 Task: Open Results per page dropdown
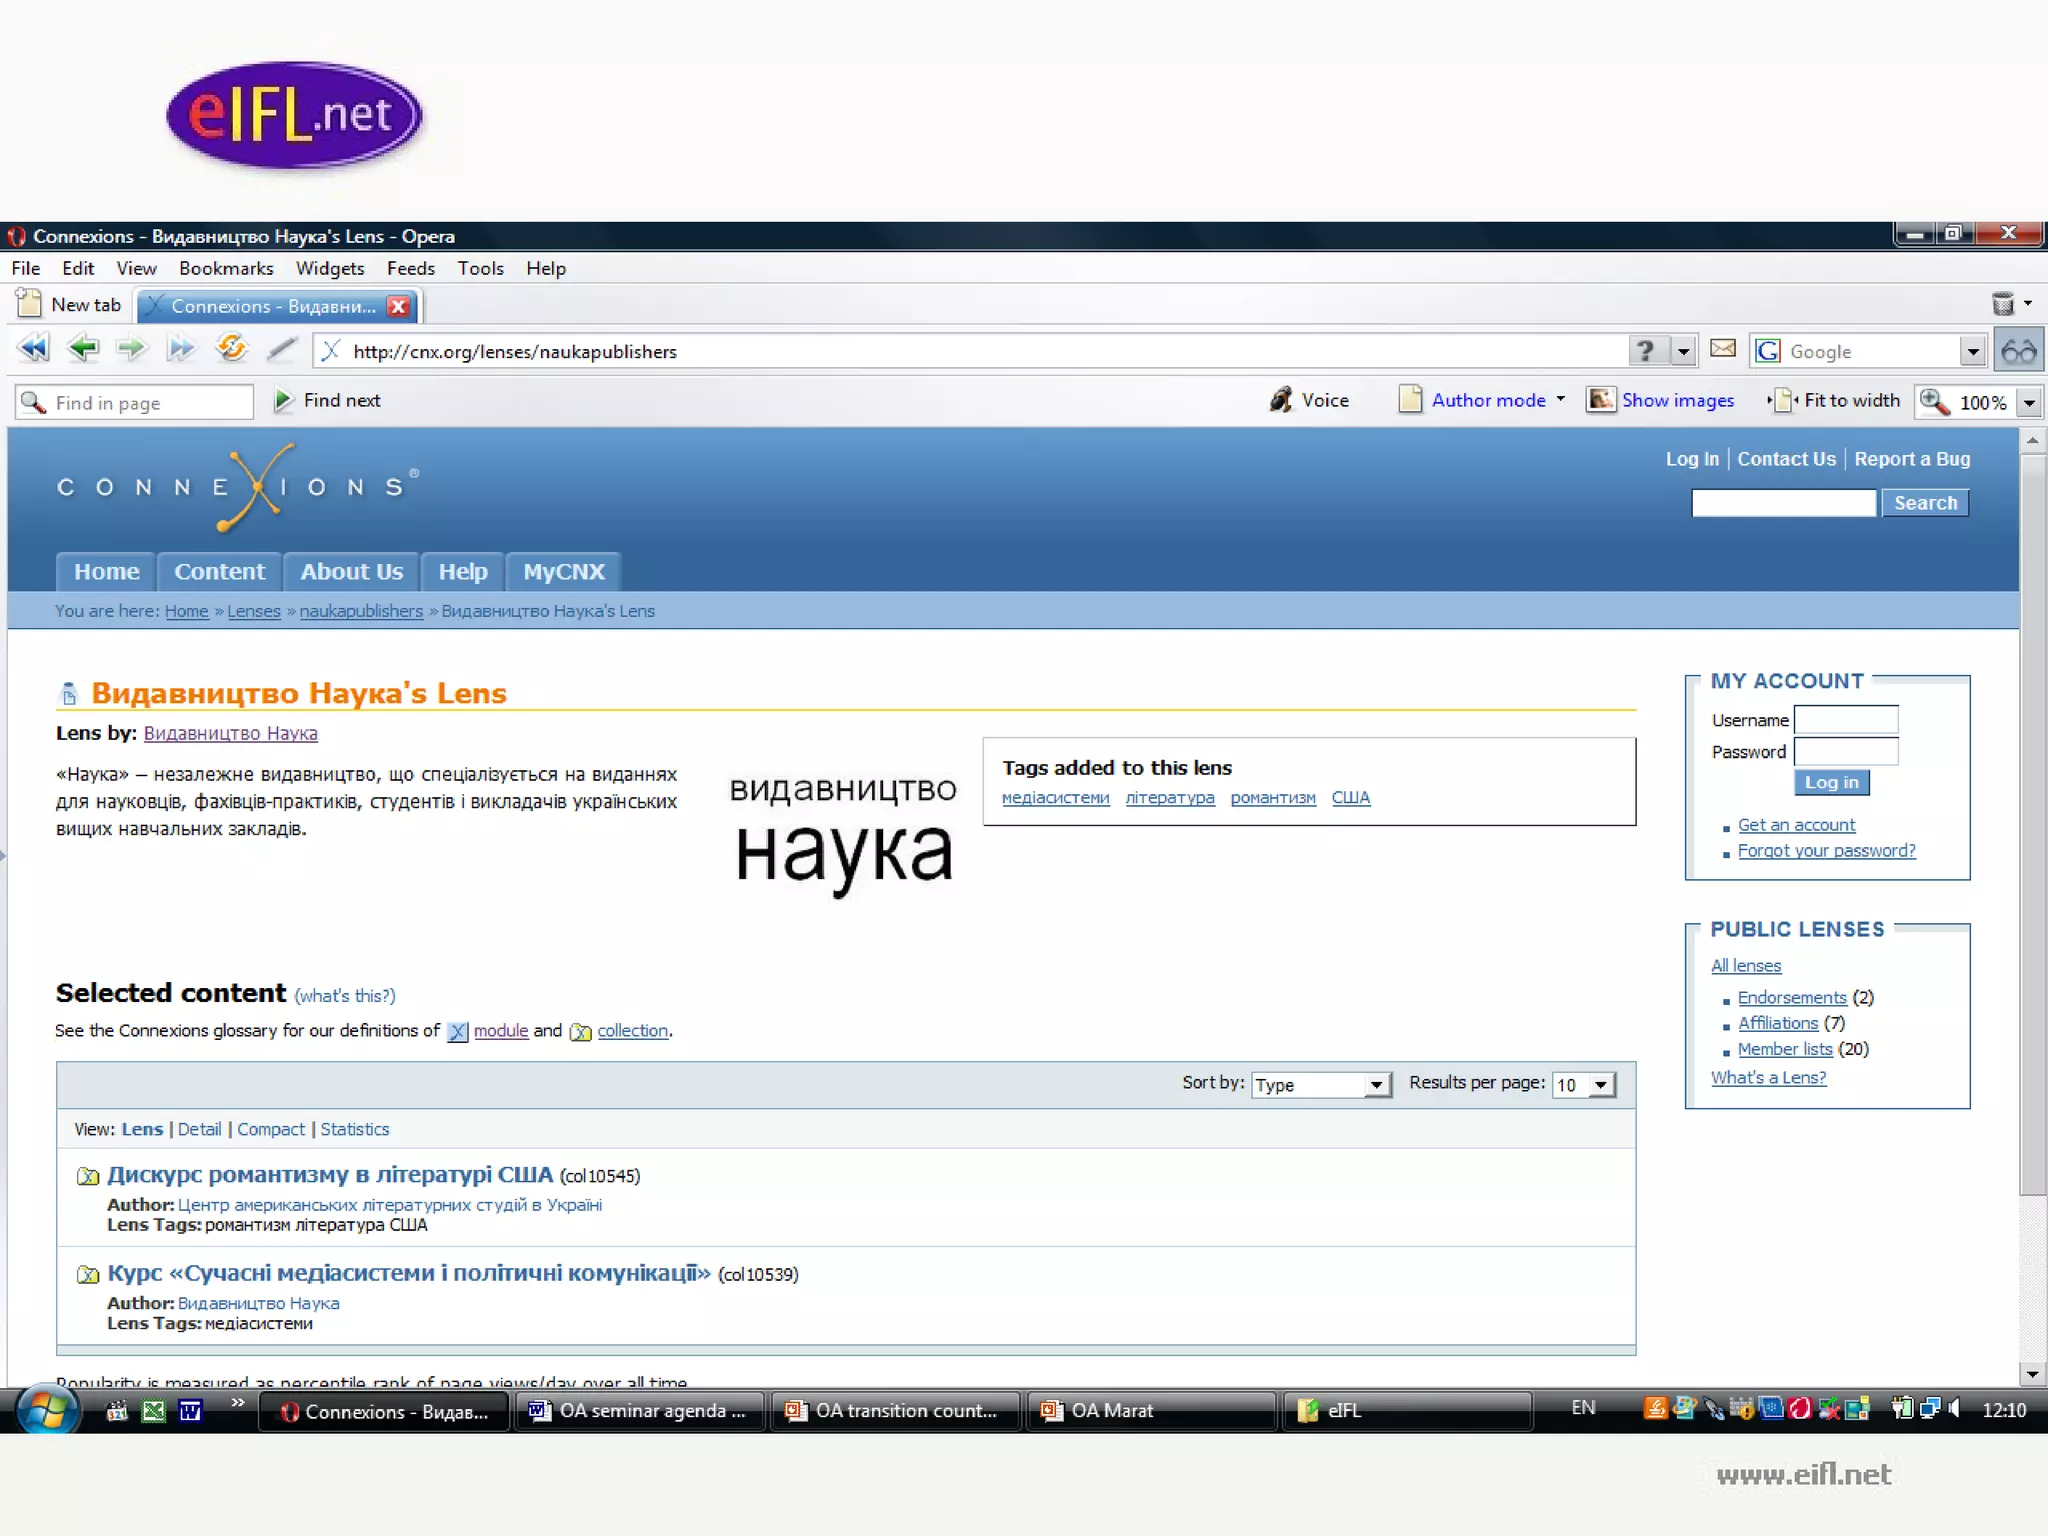(x=1584, y=1085)
